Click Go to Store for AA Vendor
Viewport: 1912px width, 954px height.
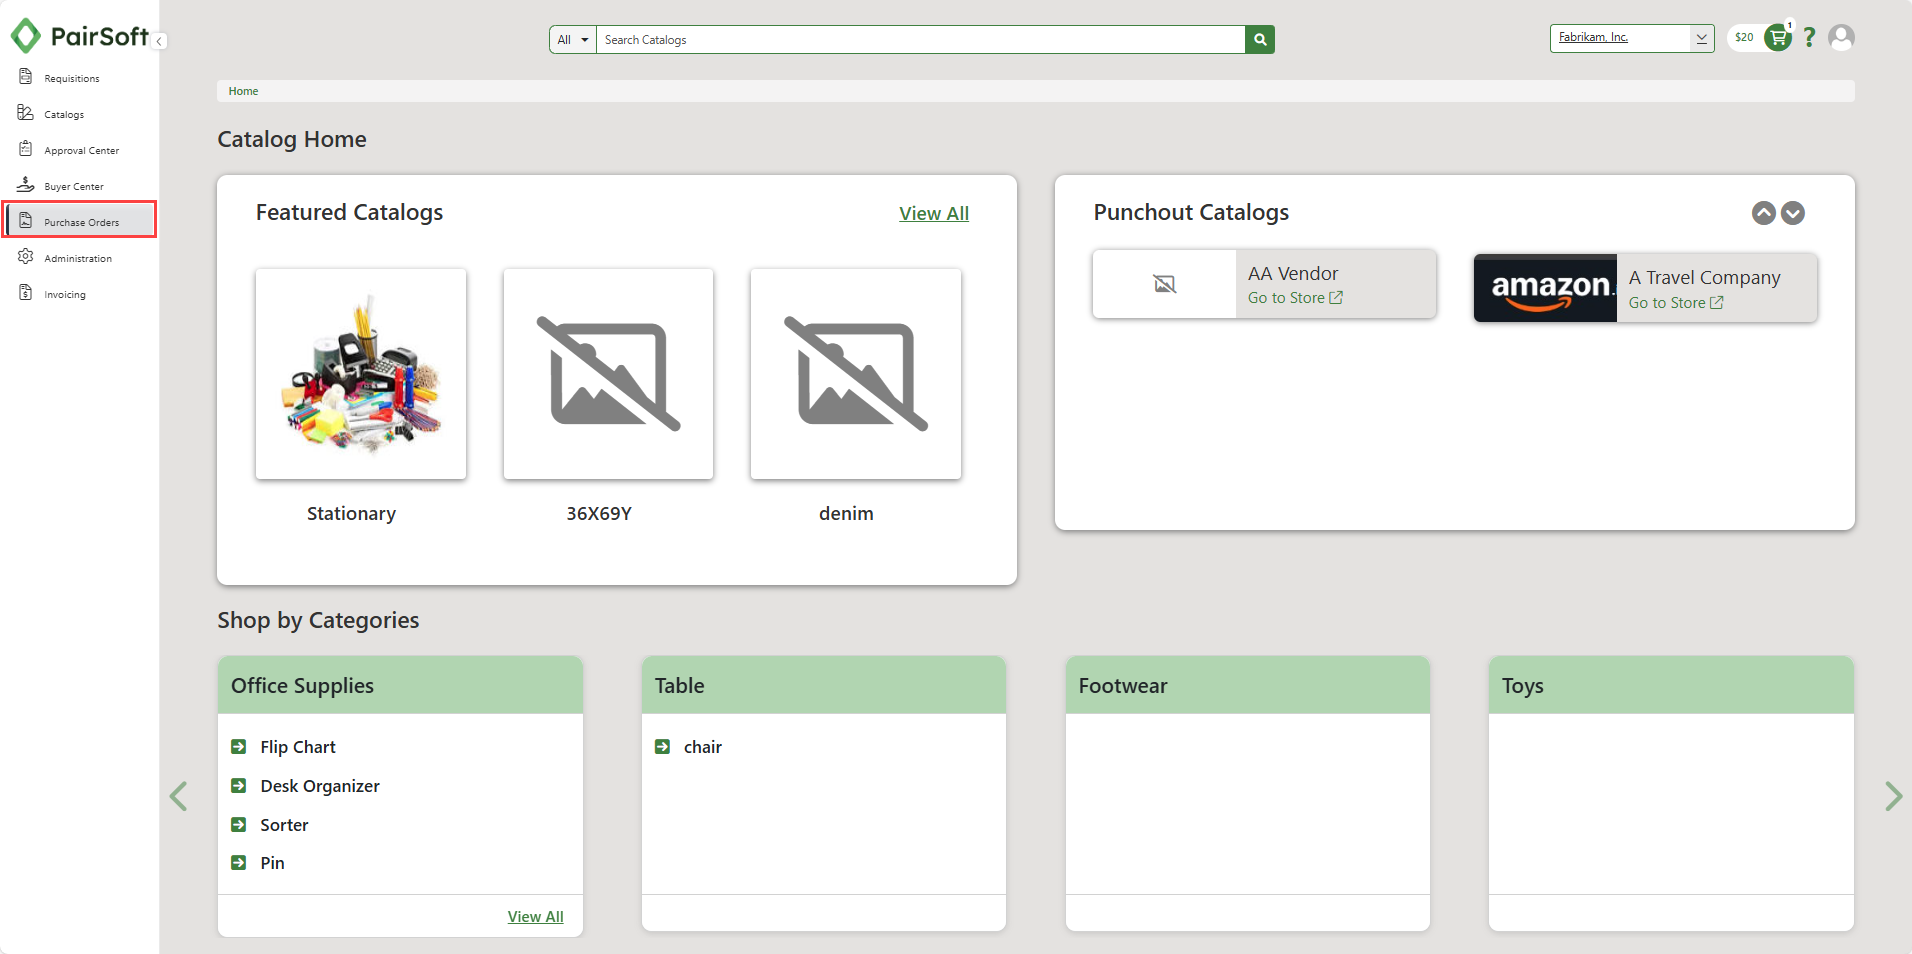coord(1295,298)
